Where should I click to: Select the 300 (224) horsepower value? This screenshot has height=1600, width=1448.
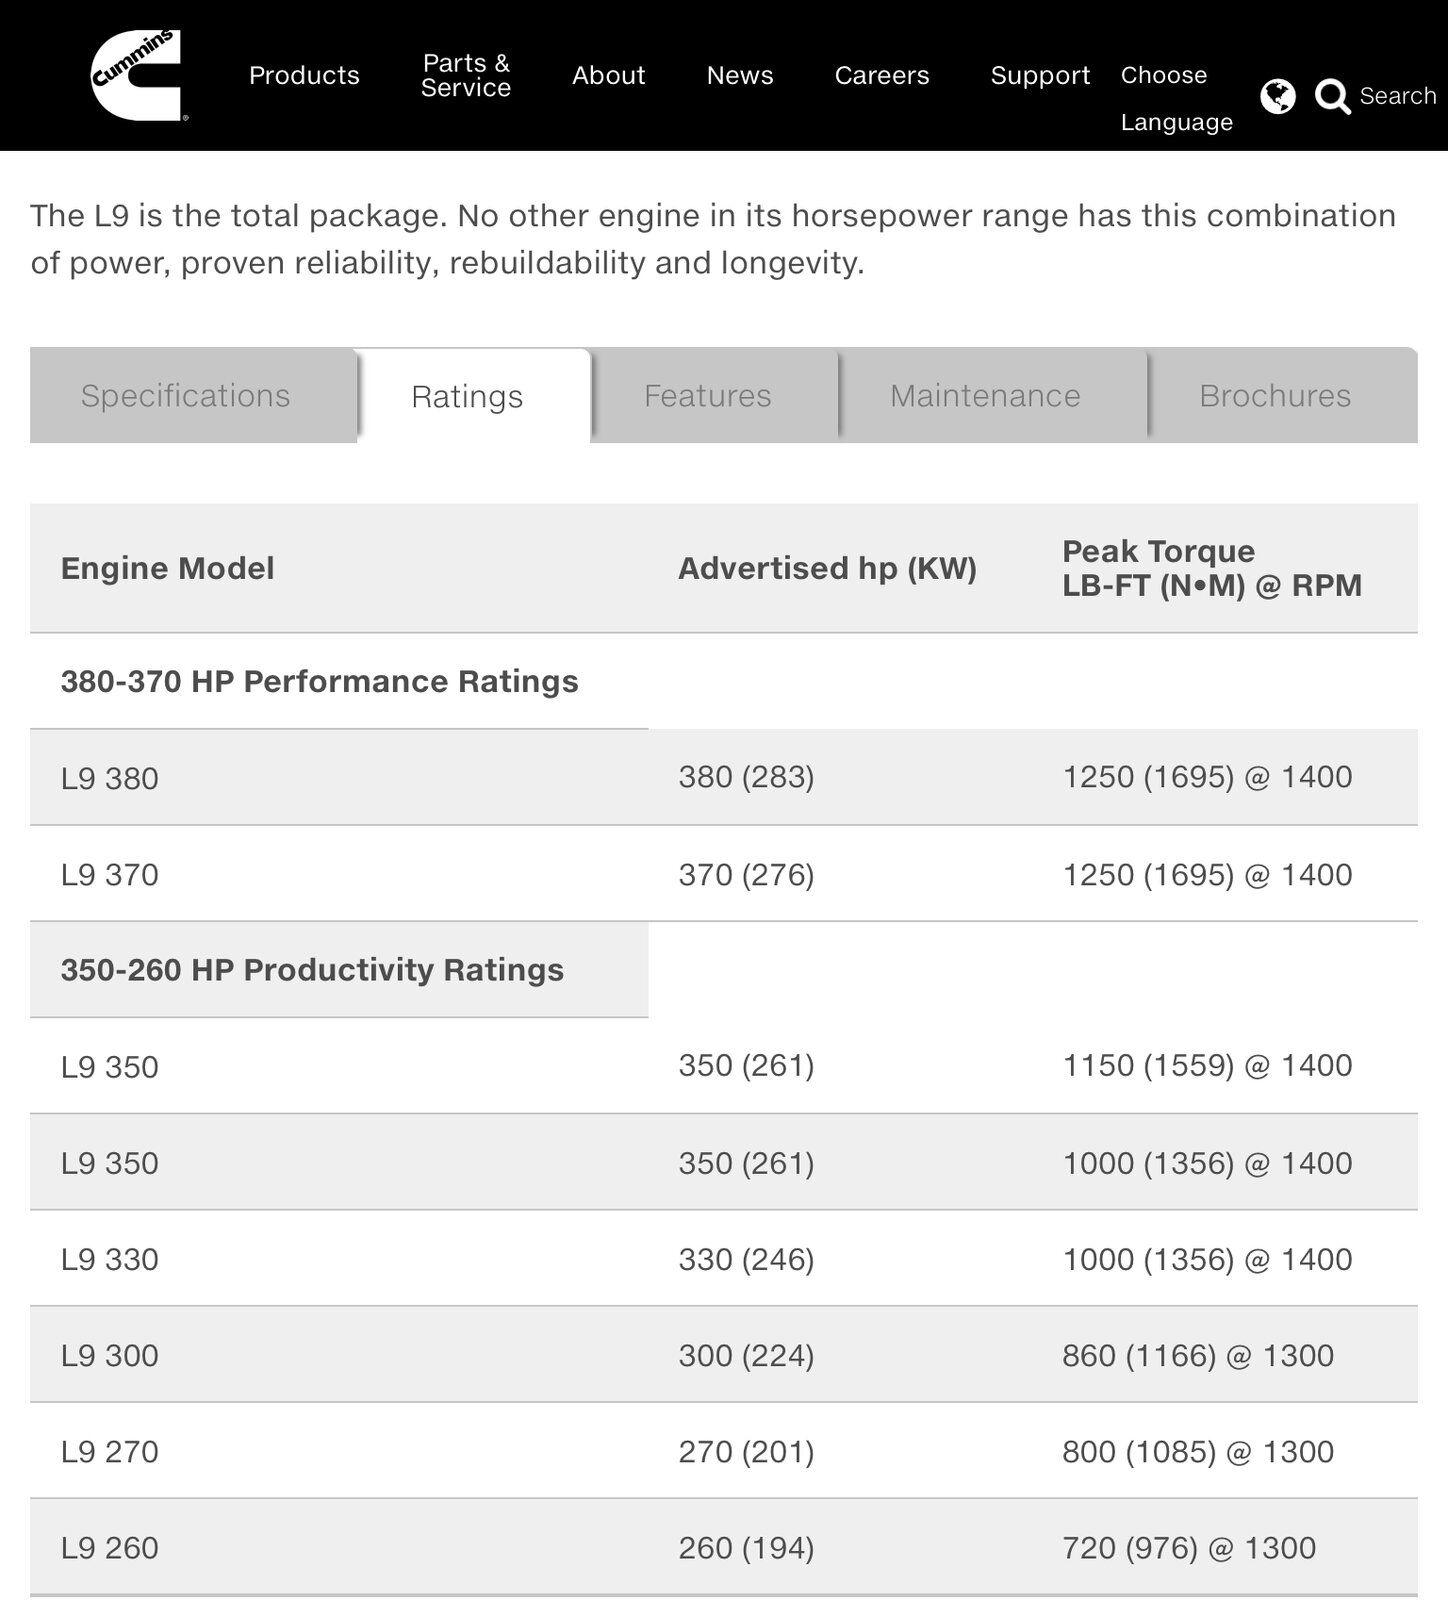point(746,1355)
